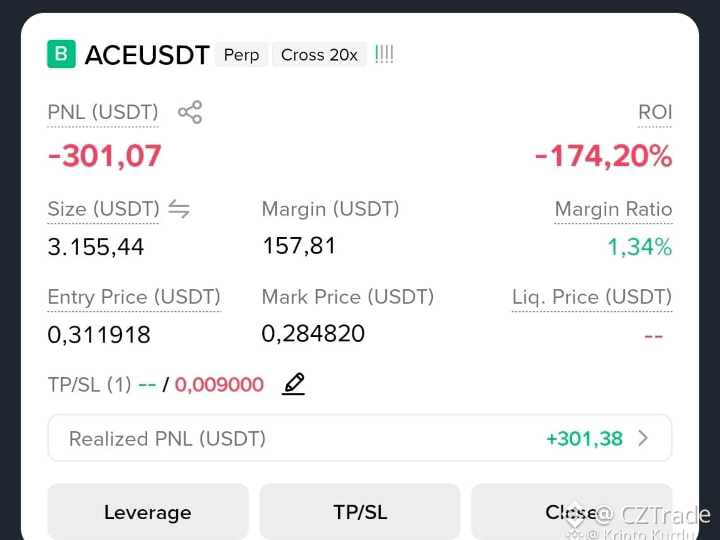Tap the Cross 20x tag
The image size is (720, 540).
[320, 55]
